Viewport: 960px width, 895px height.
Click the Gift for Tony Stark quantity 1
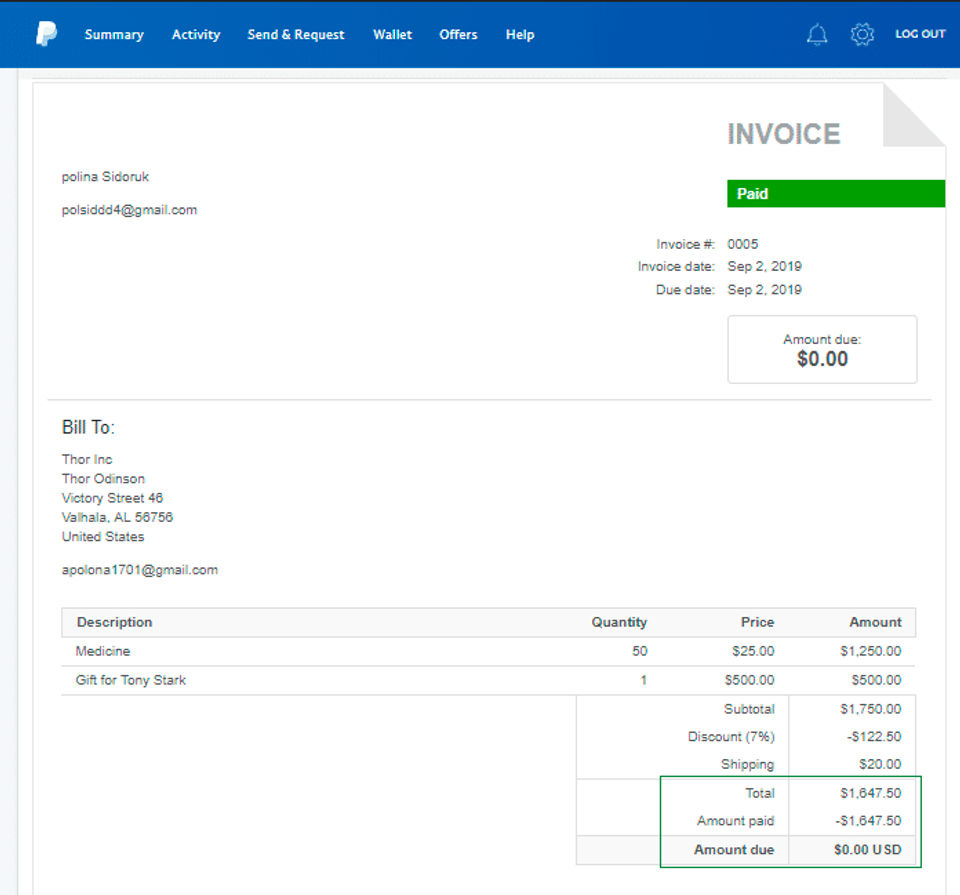(x=643, y=680)
